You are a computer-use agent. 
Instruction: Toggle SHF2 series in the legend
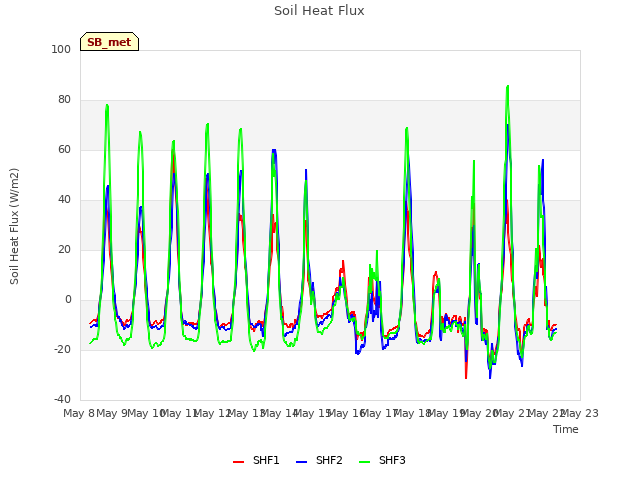(319, 460)
